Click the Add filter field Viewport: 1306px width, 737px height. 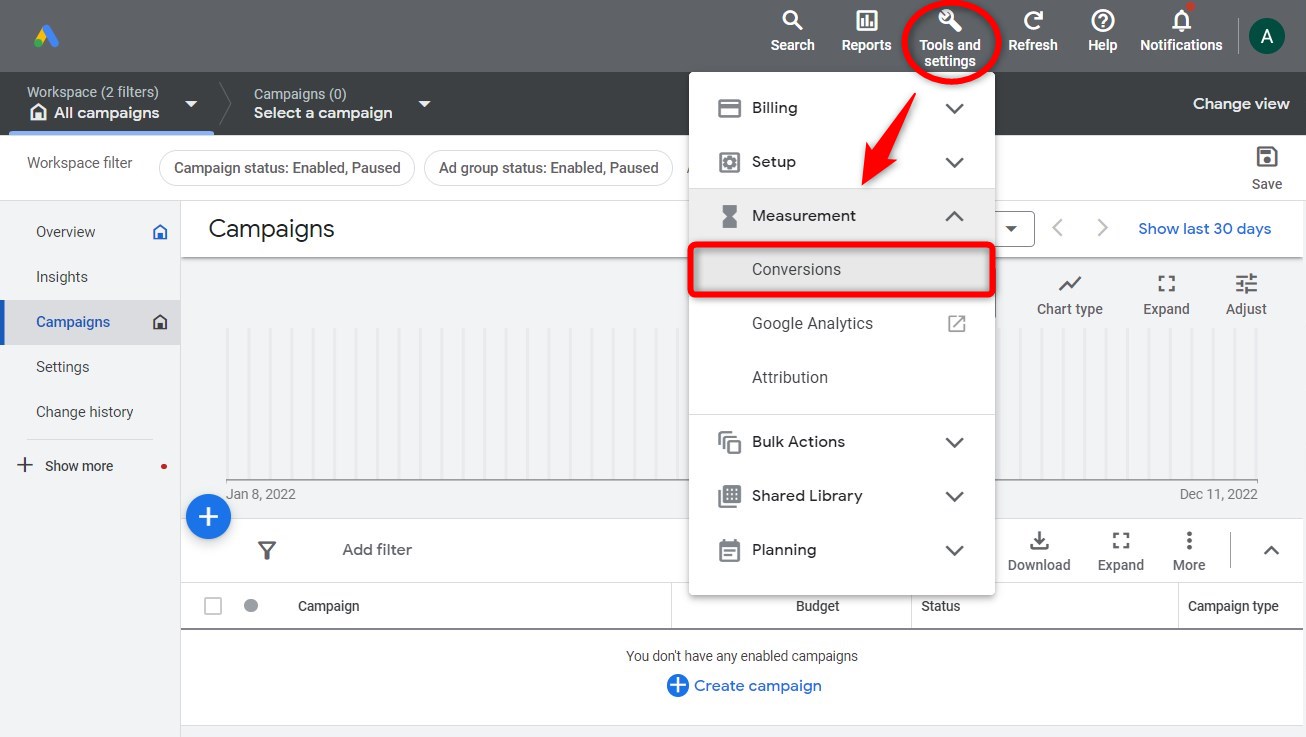377,549
